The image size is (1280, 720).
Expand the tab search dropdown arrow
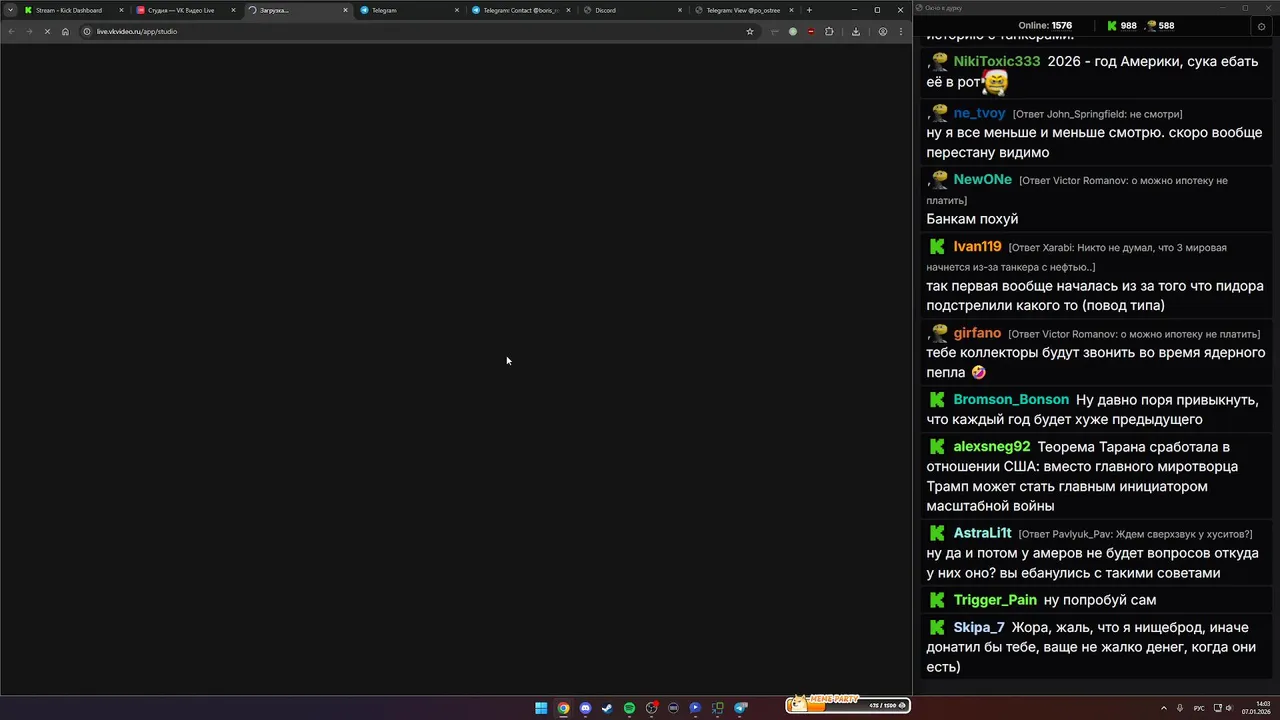pyautogui.click(x=10, y=10)
